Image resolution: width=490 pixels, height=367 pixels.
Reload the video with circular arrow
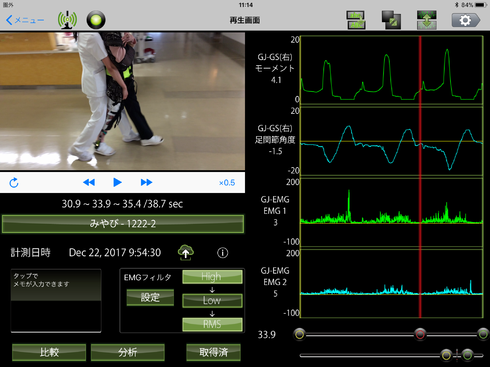coord(14,183)
